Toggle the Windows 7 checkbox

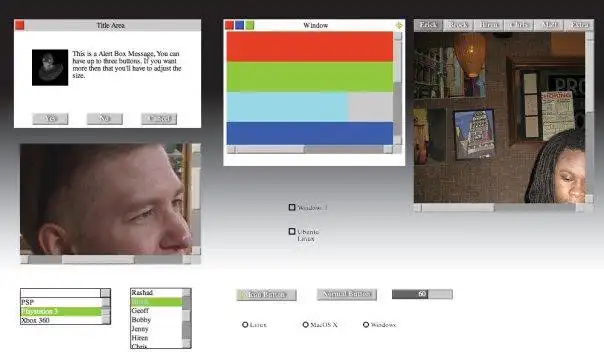tap(292, 207)
